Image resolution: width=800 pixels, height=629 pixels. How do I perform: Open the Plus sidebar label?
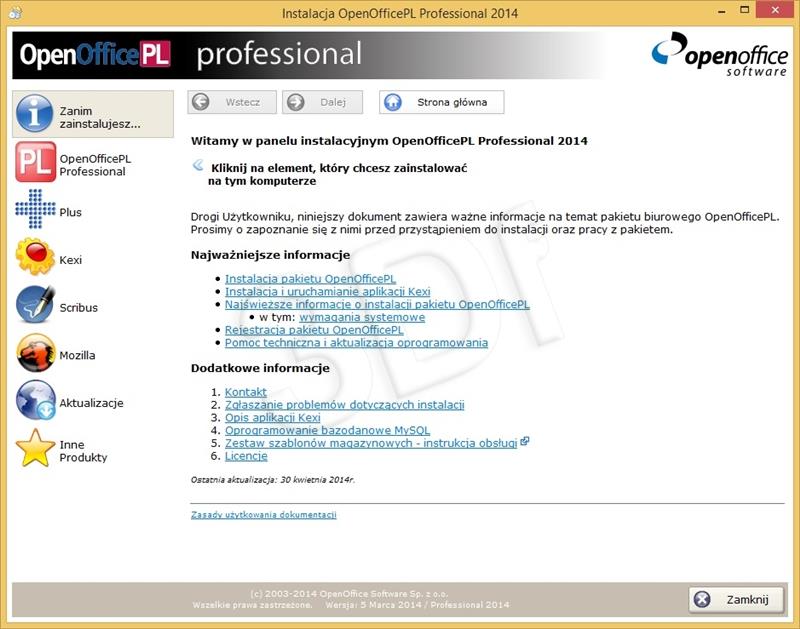(70, 212)
